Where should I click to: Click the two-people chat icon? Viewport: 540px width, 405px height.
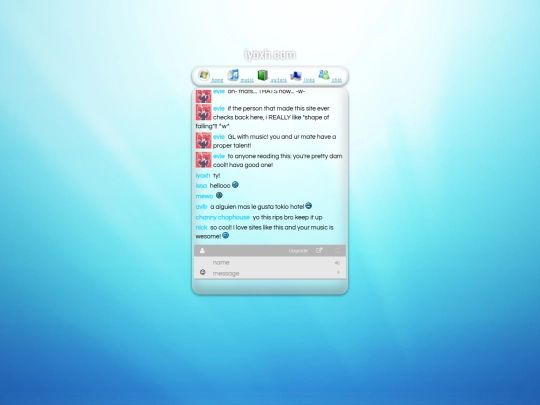(x=324, y=75)
